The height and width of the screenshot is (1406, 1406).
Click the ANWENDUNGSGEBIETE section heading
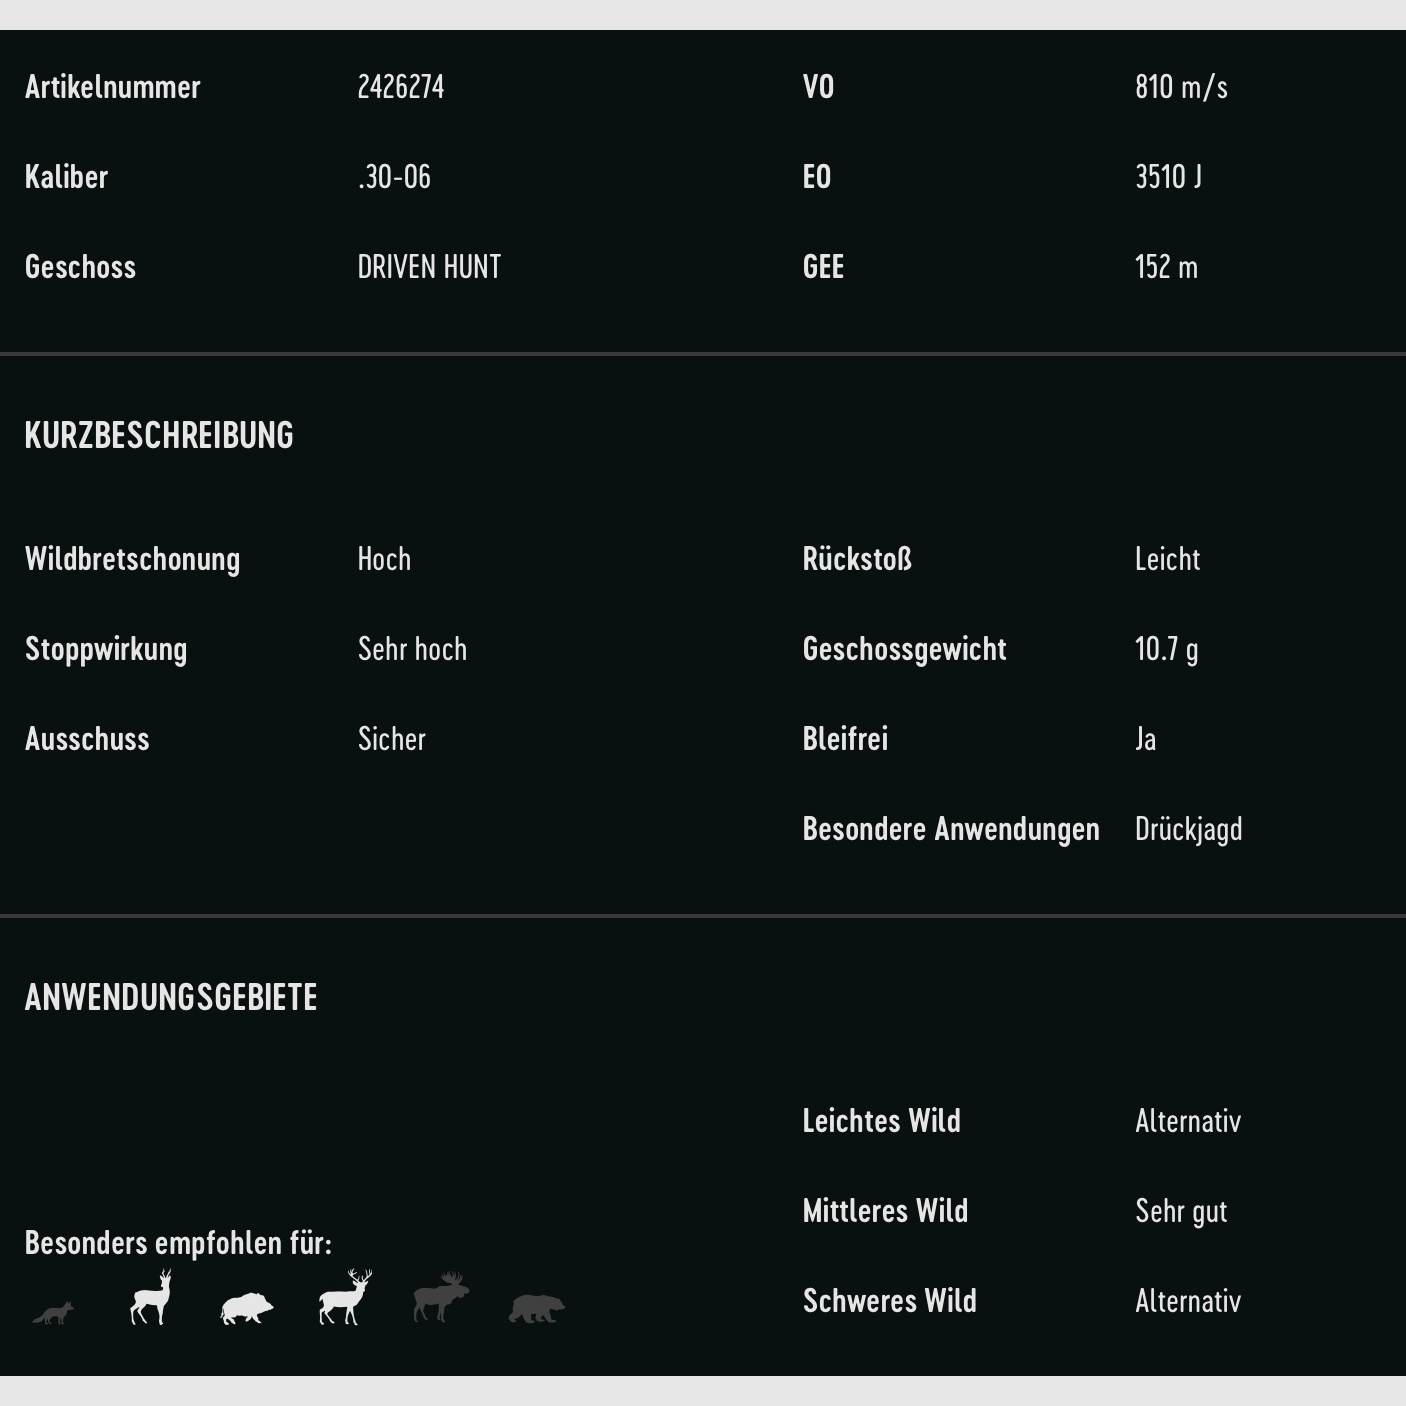coord(171,997)
